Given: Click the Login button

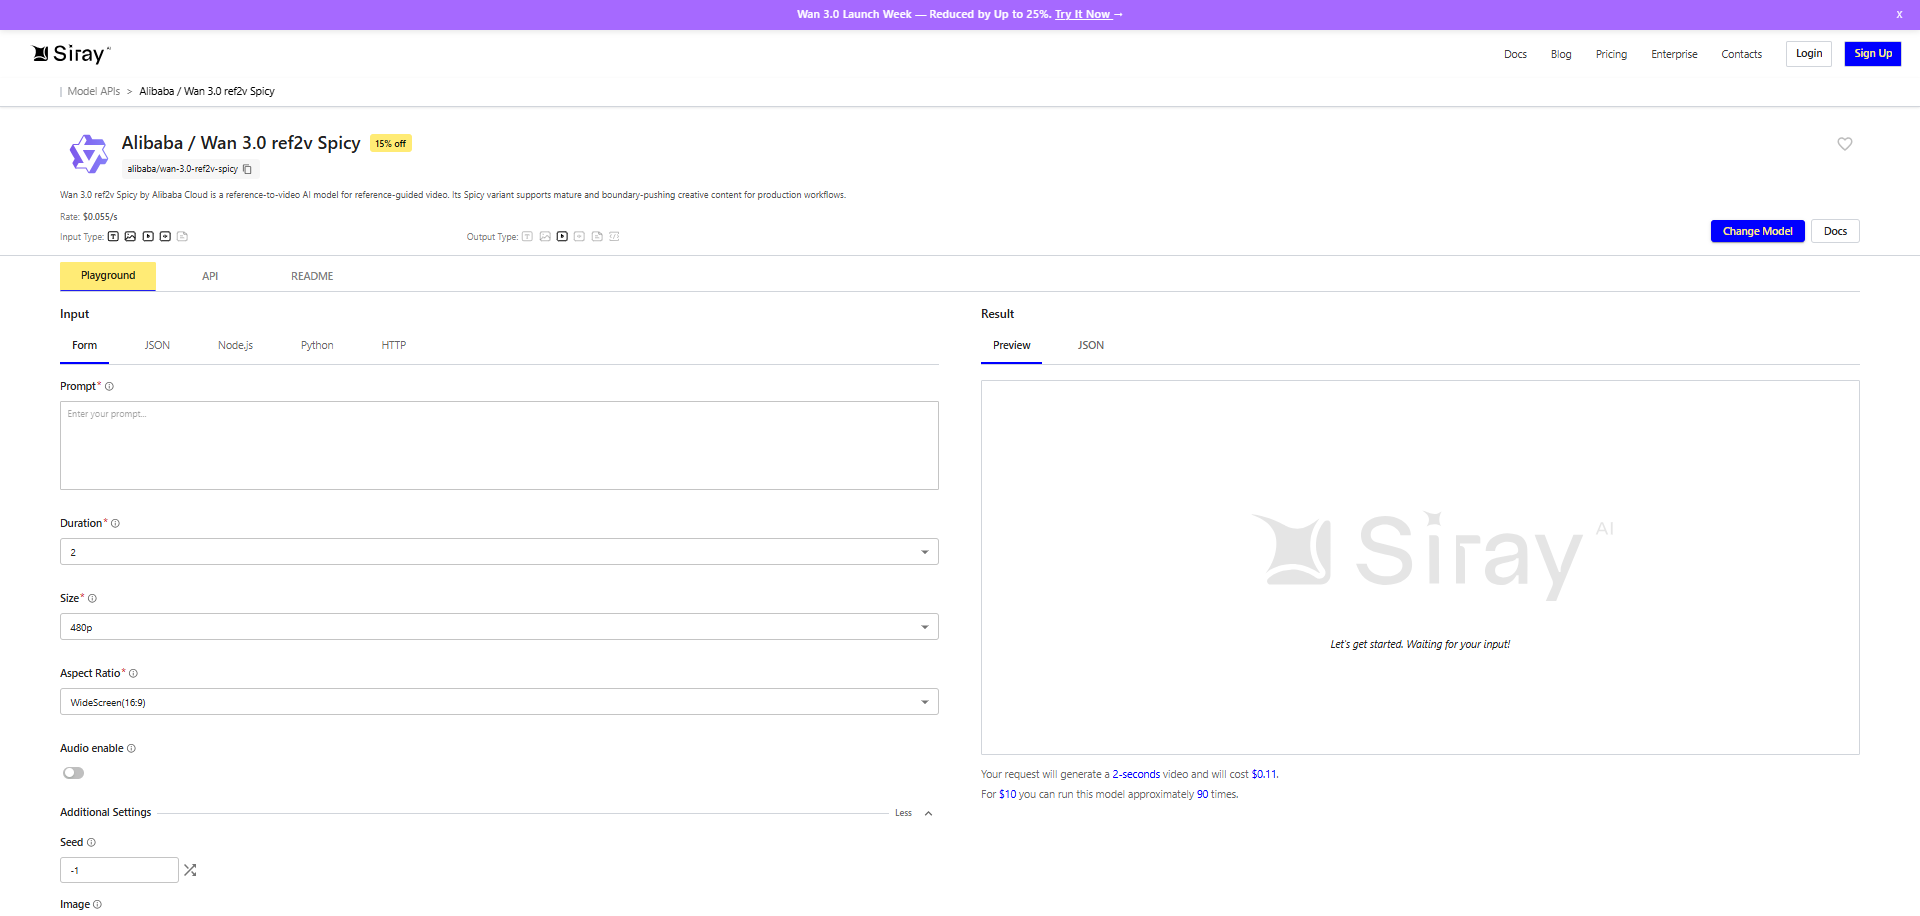Looking at the screenshot, I should [1809, 54].
